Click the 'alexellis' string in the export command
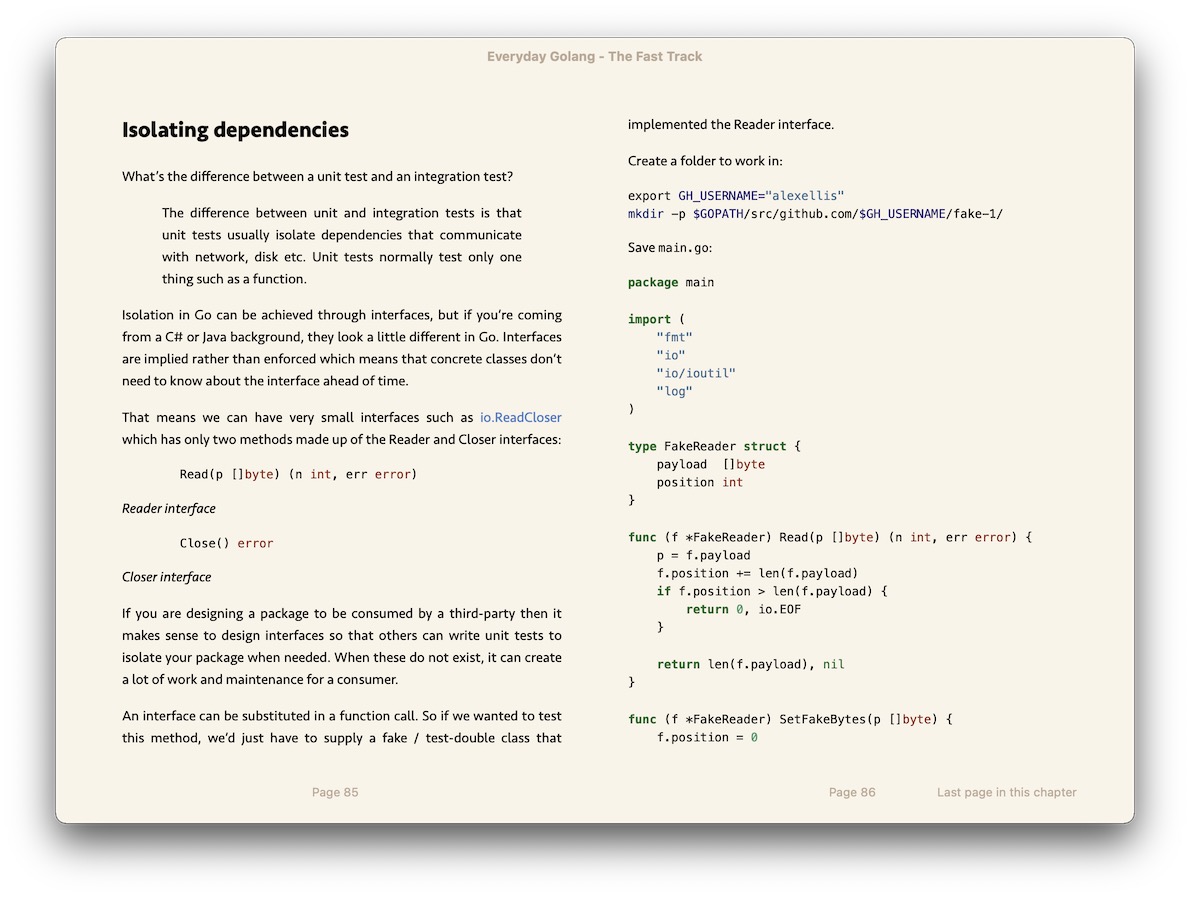Image resolution: width=1190 pixels, height=897 pixels. (x=806, y=195)
